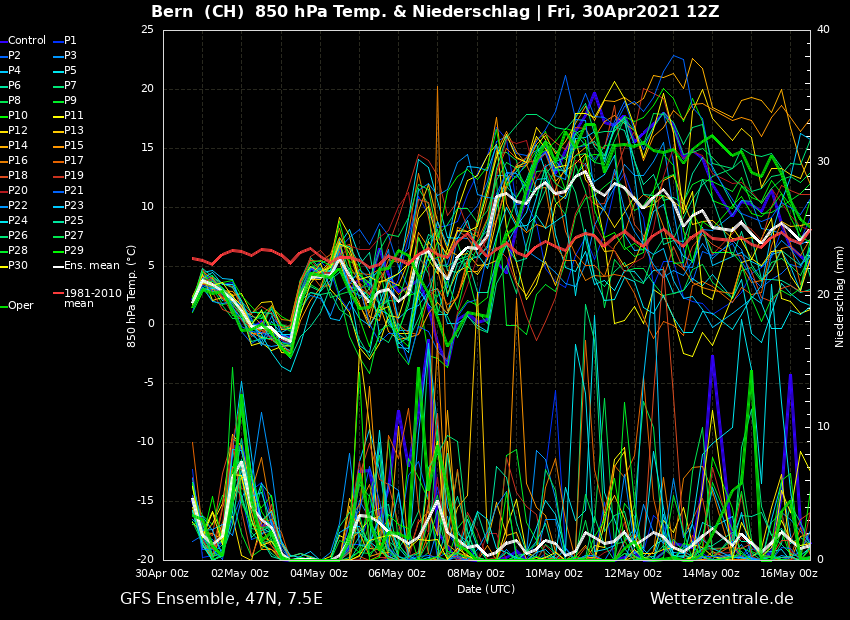Click the 12May 00z date tick label

tap(633, 574)
